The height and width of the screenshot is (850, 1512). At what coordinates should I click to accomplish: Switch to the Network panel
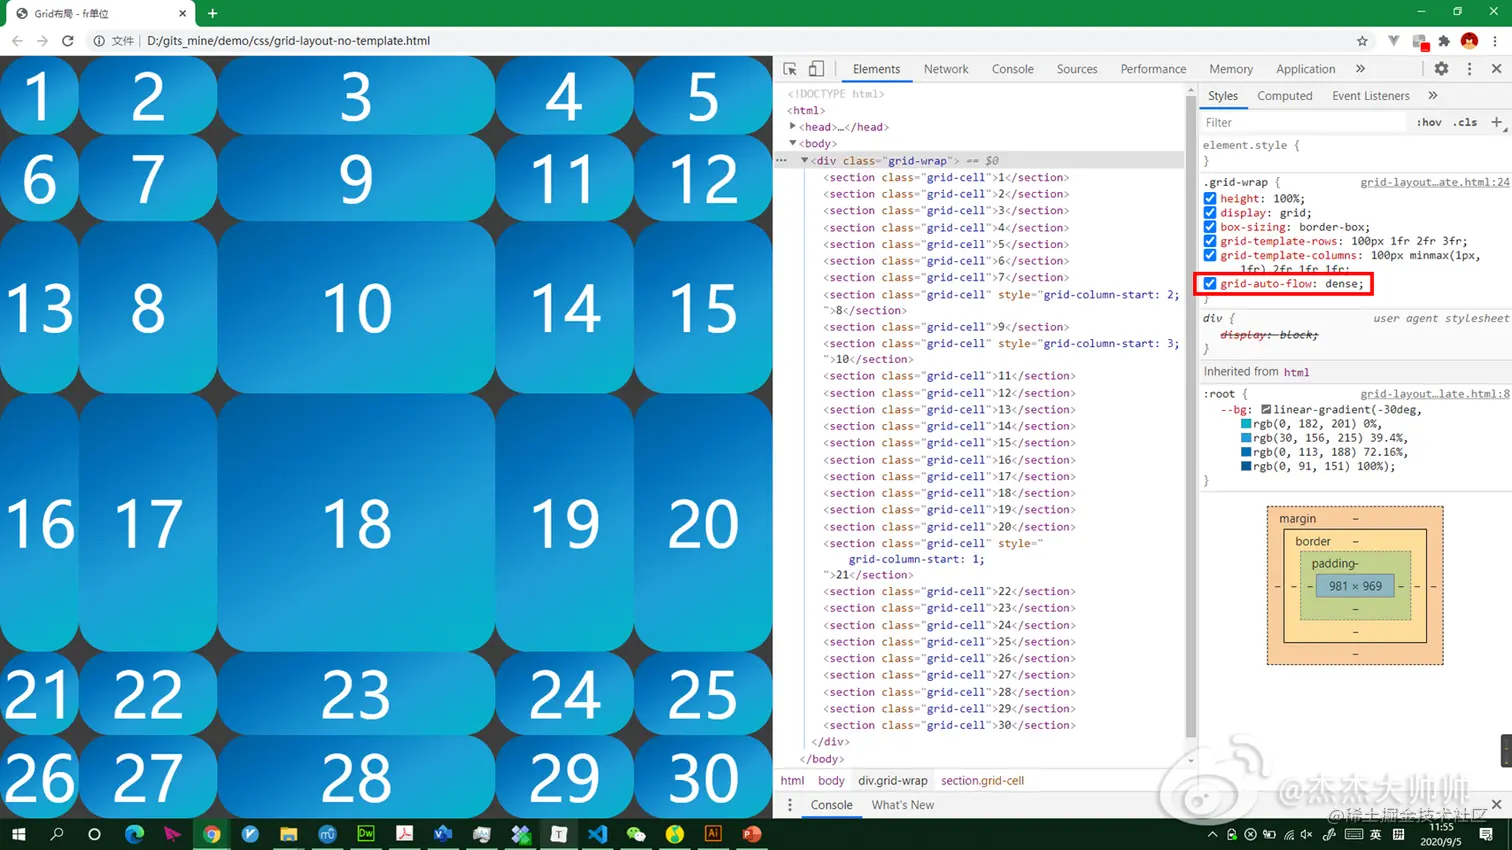946,69
